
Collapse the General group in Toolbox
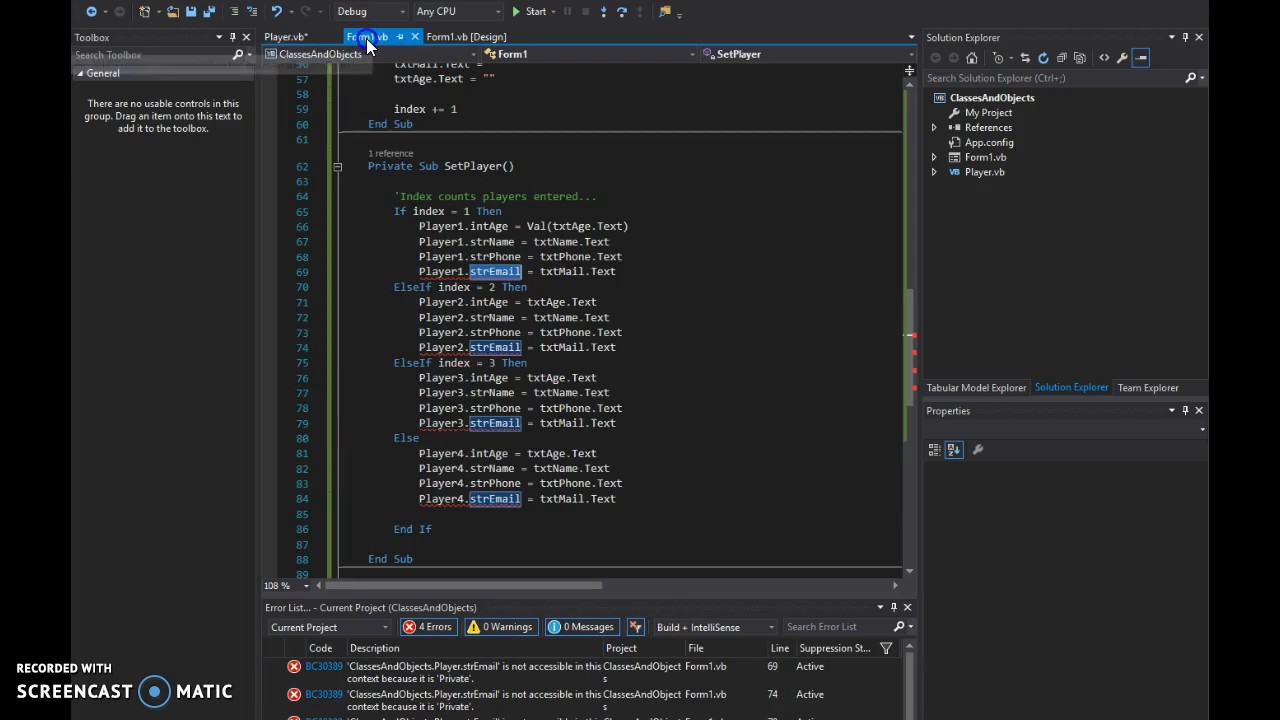(81, 73)
